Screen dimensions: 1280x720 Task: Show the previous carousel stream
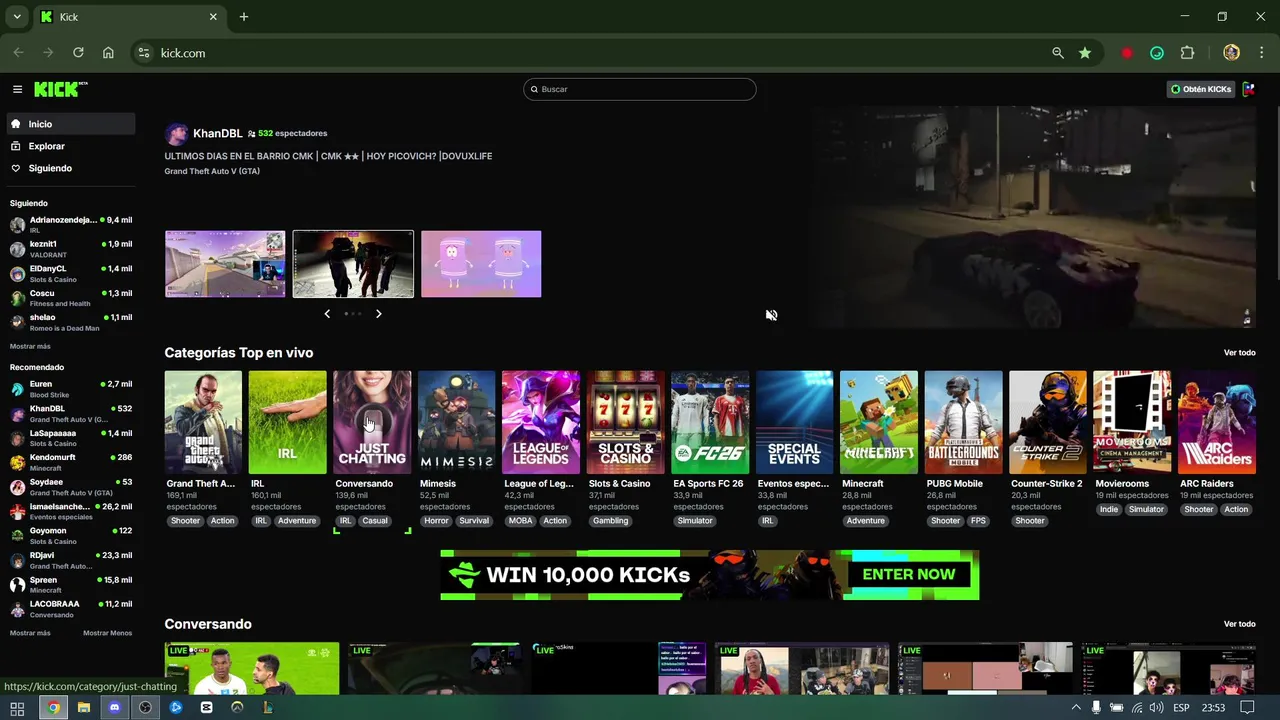pyautogui.click(x=327, y=314)
